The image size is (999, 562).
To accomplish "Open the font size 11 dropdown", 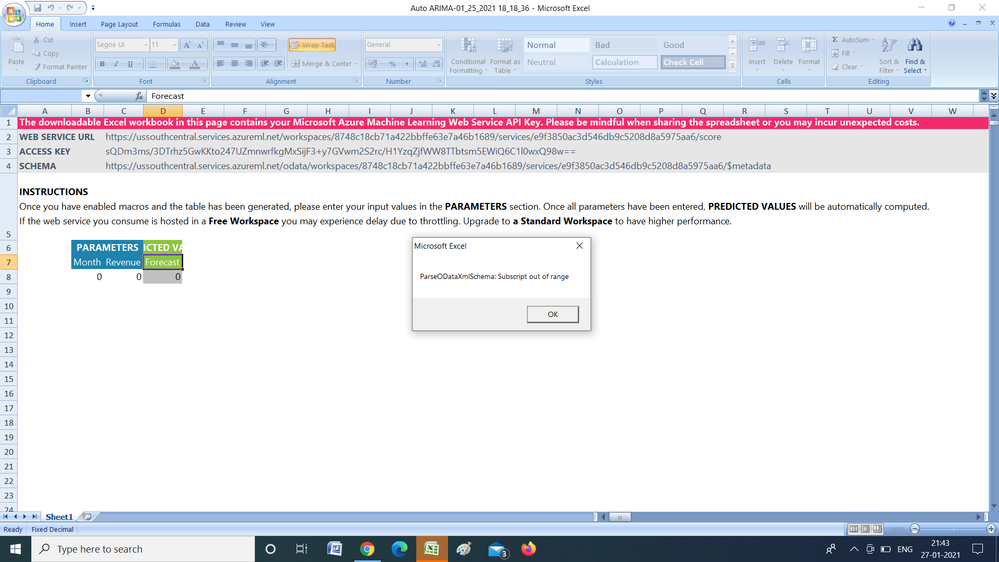I will coord(174,45).
